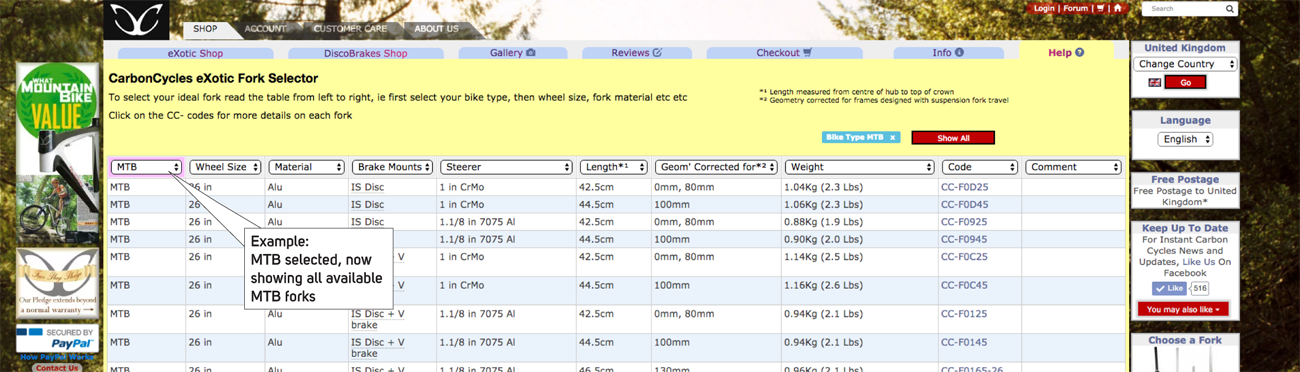Remove the Bike Type MTB filter tag

click(892, 137)
